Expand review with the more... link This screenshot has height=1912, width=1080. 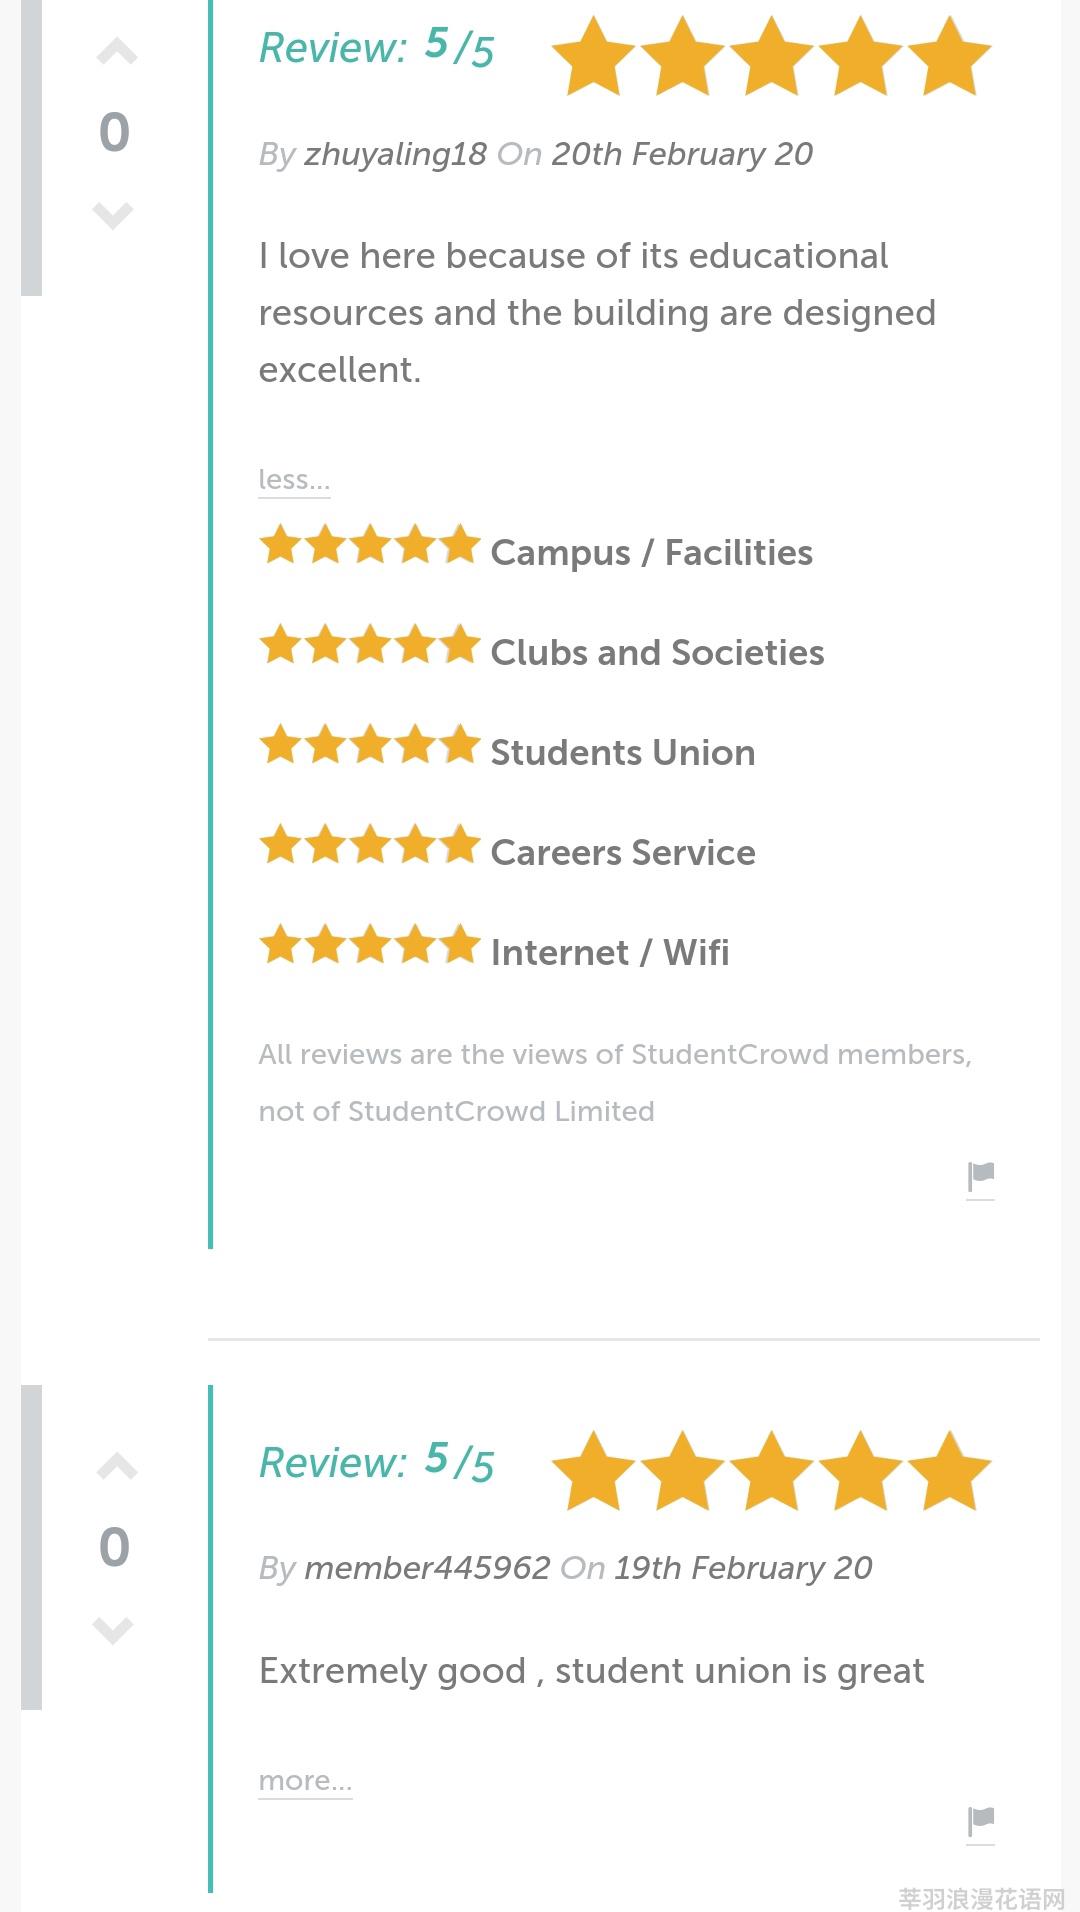point(305,1781)
